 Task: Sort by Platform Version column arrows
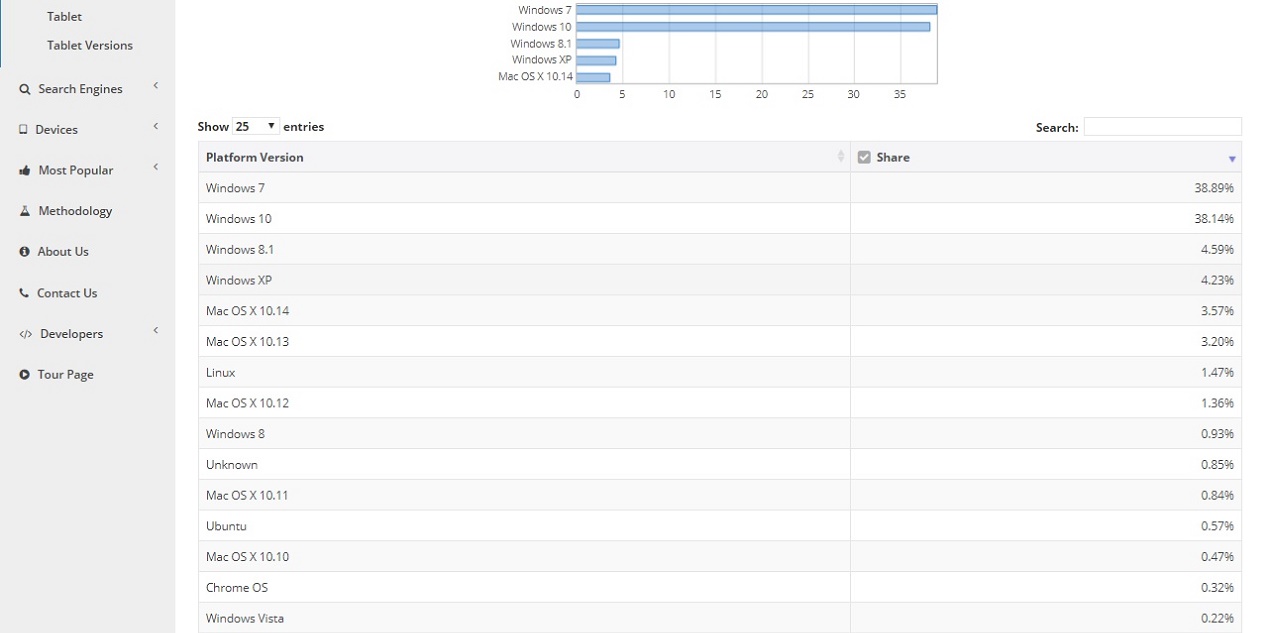point(840,157)
